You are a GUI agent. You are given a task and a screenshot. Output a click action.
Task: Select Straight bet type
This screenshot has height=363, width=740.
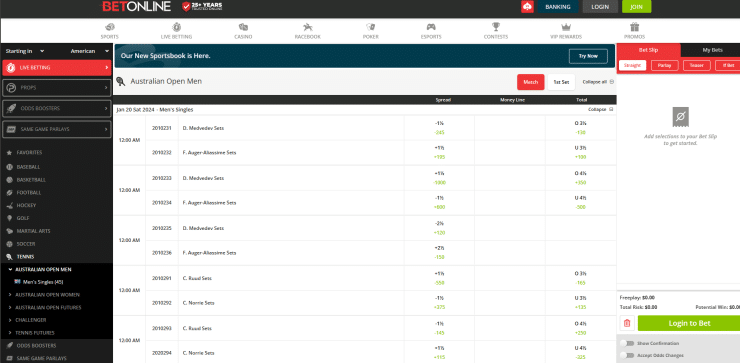(632, 66)
